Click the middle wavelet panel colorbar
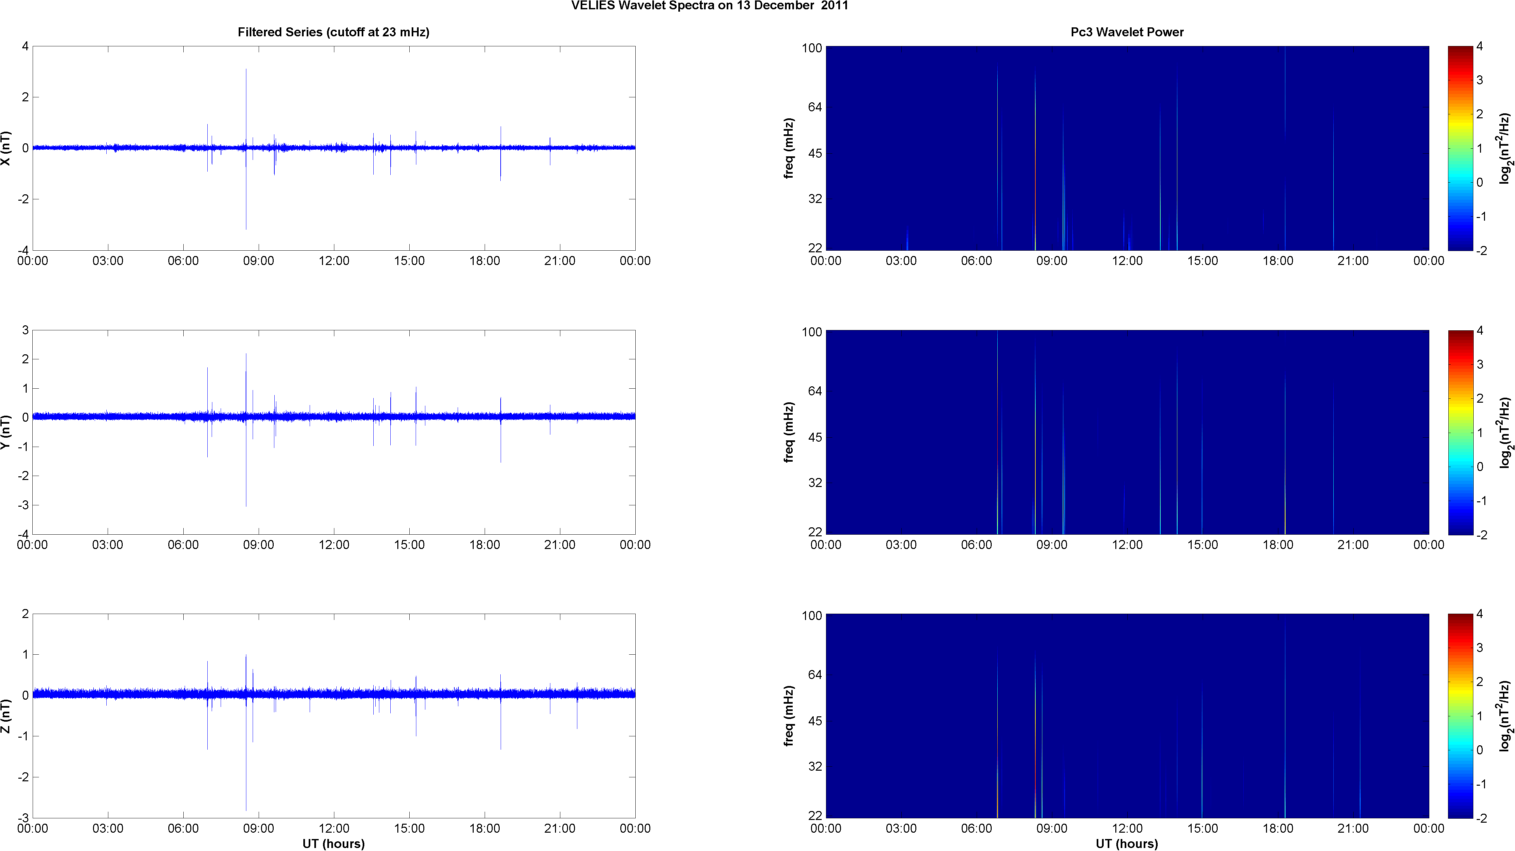Viewport: 1515px width, 851px height. point(1460,432)
